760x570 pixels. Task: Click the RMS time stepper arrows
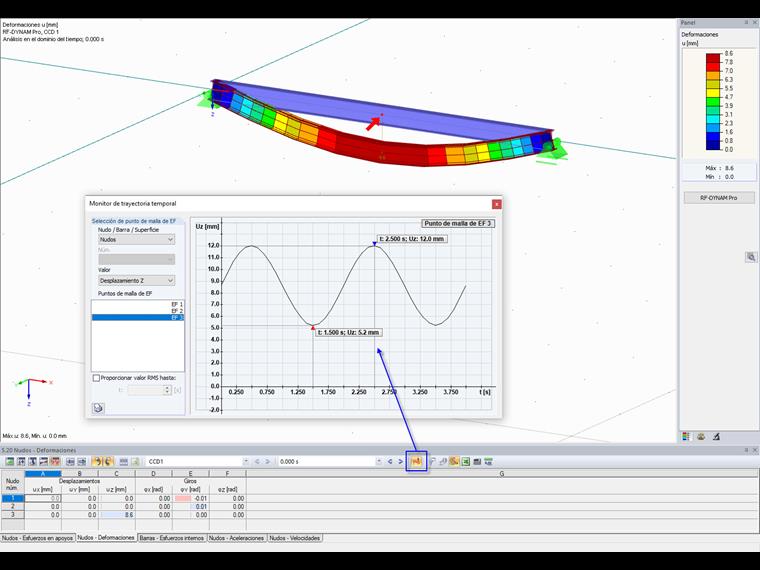coord(167,390)
